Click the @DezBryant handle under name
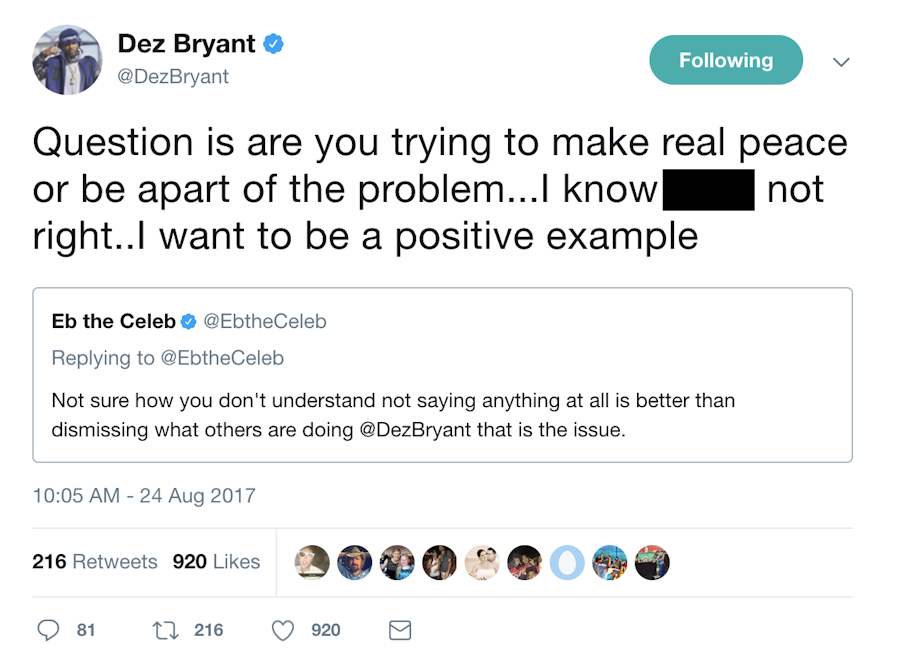The image size is (900, 655). 173,76
